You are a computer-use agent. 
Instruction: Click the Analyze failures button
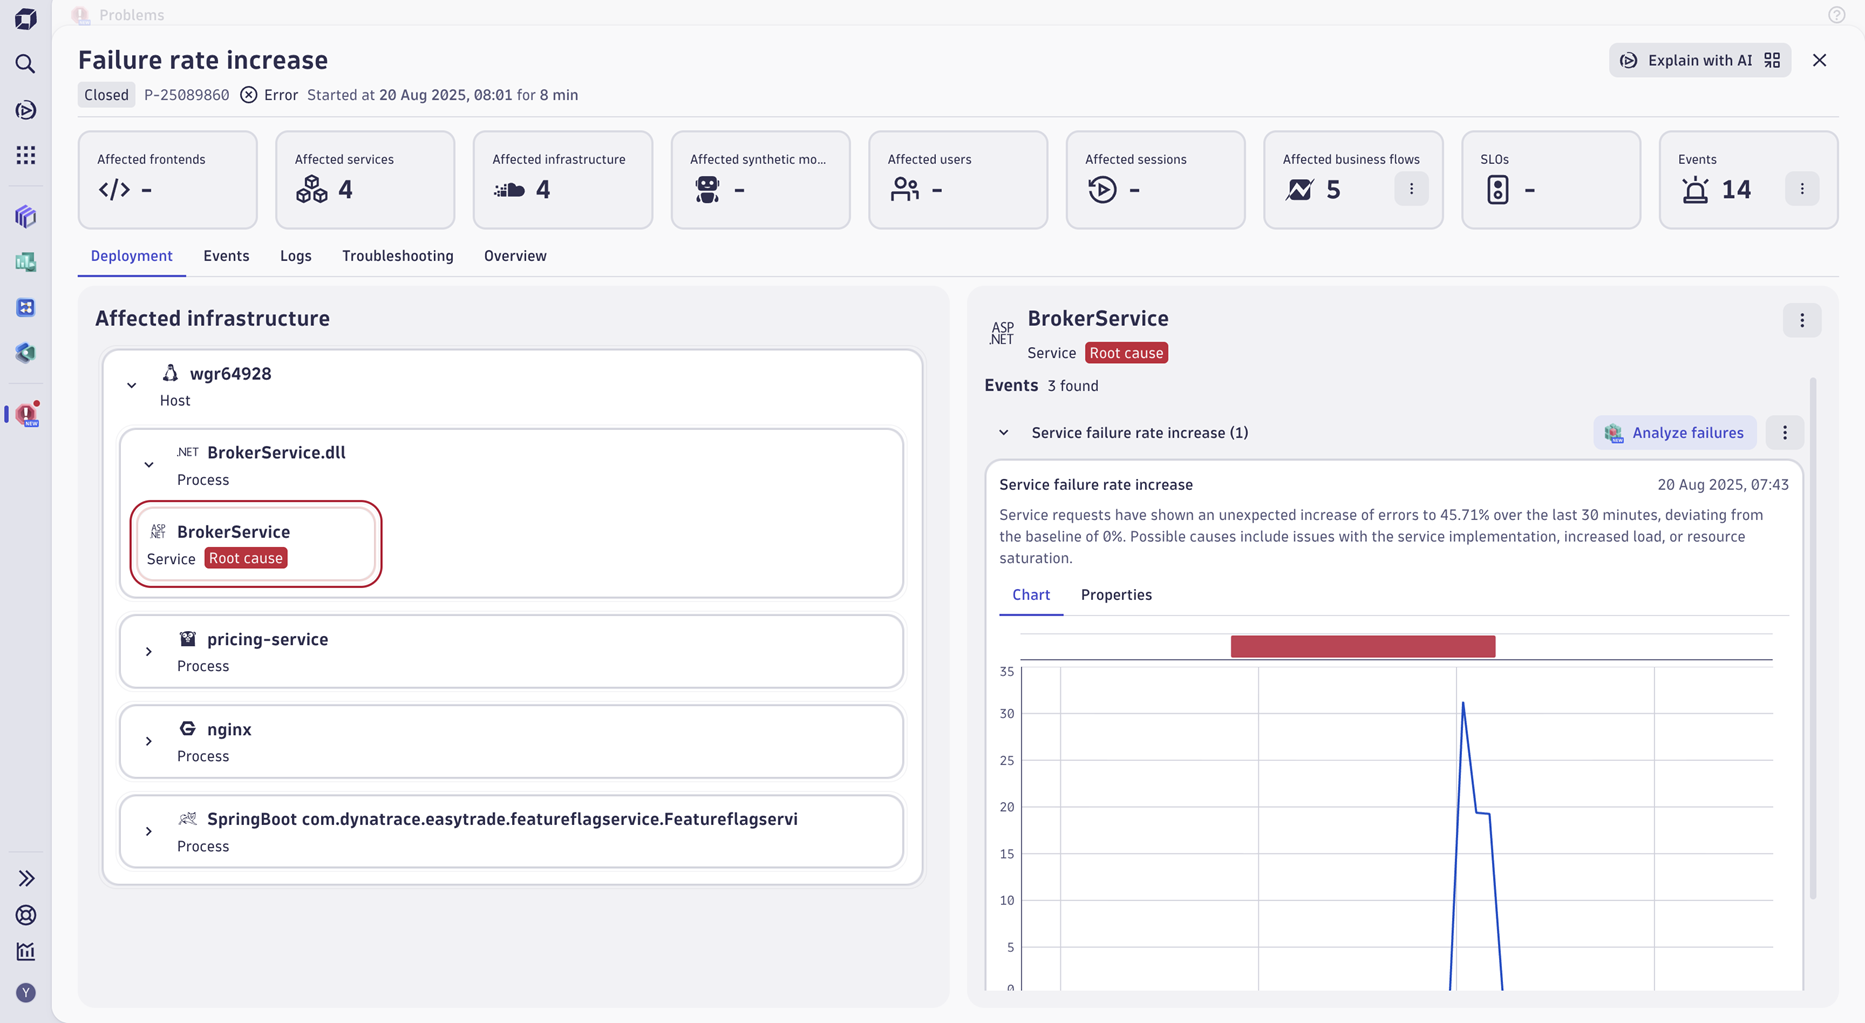click(1675, 433)
